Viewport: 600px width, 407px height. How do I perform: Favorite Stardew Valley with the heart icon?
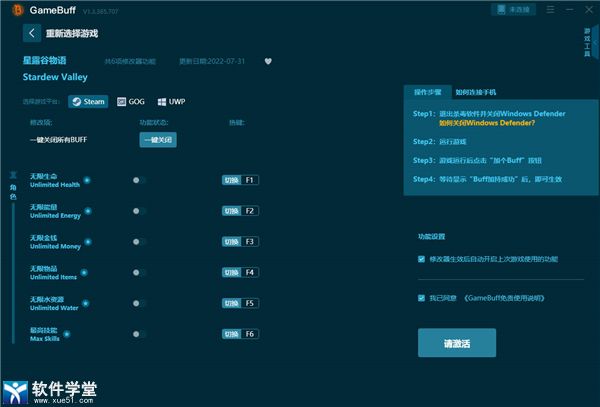[x=268, y=61]
